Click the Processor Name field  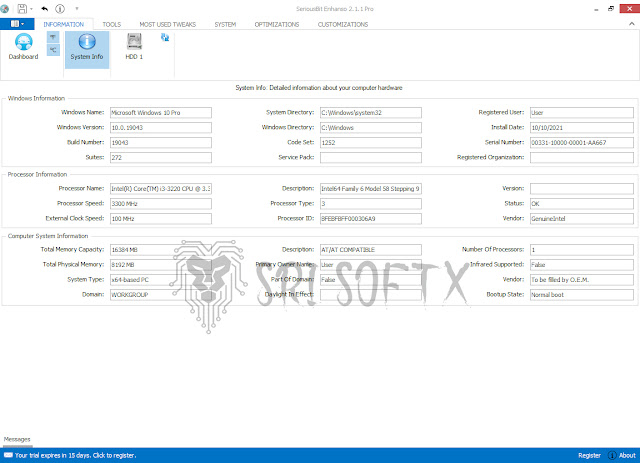(x=161, y=189)
